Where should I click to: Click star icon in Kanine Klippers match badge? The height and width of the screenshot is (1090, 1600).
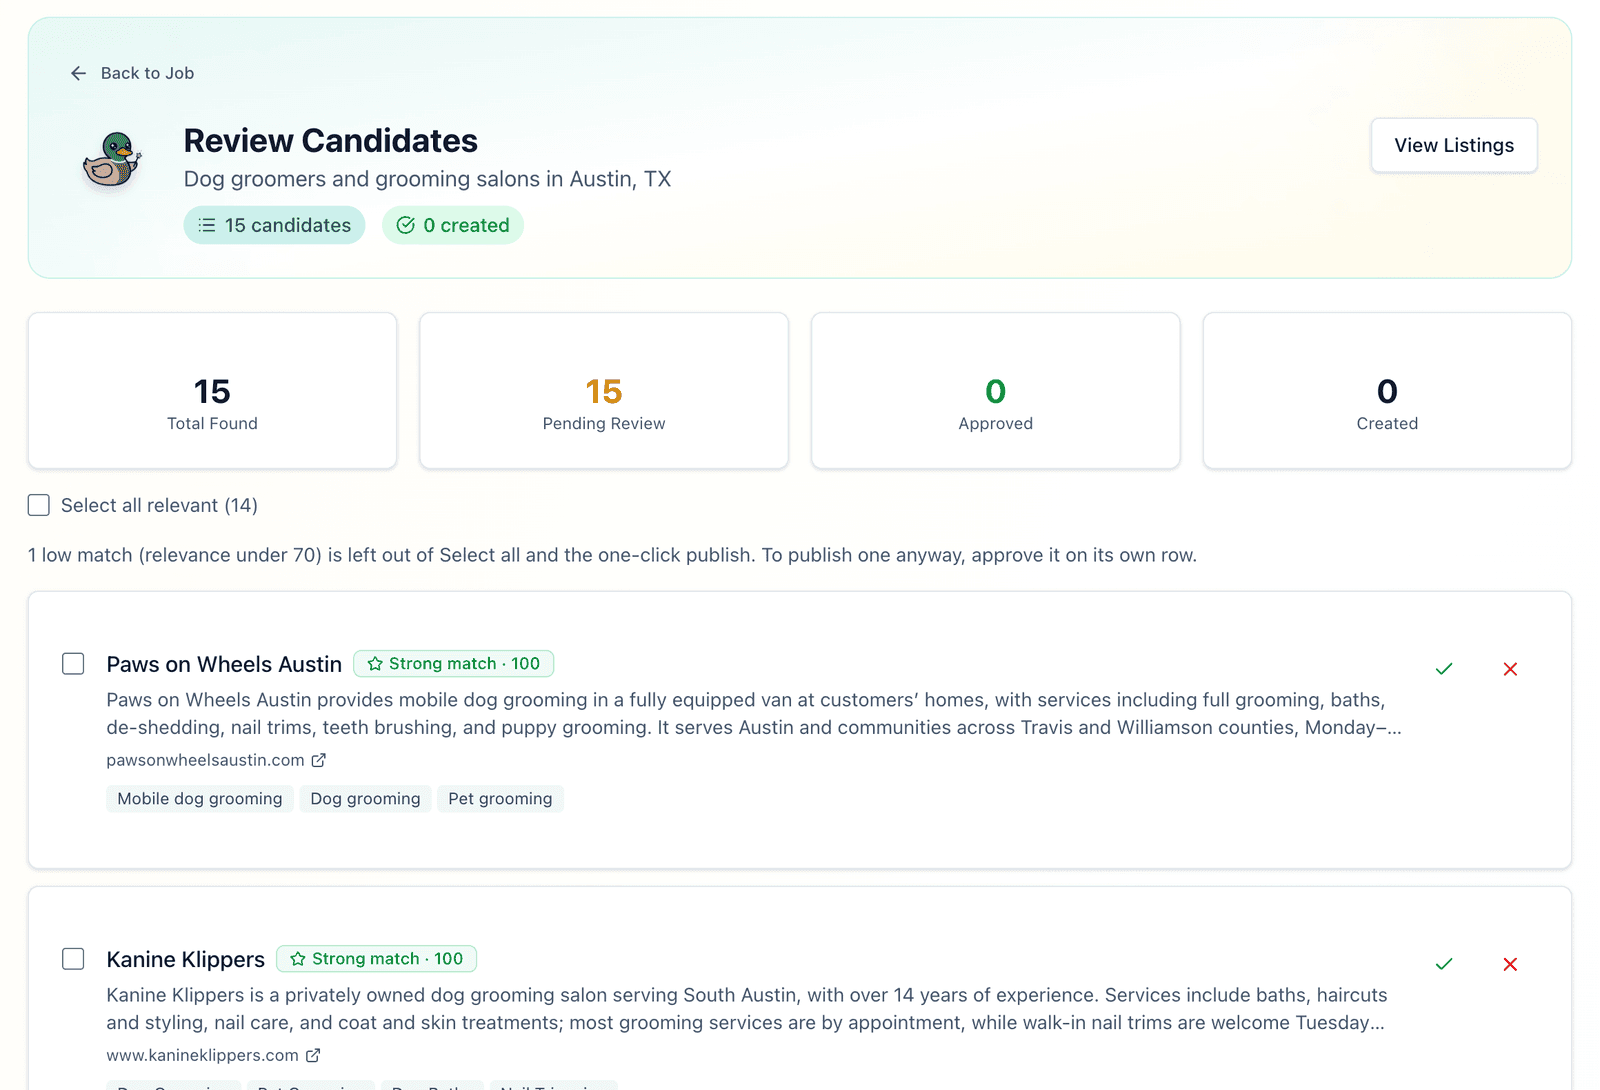coord(298,959)
